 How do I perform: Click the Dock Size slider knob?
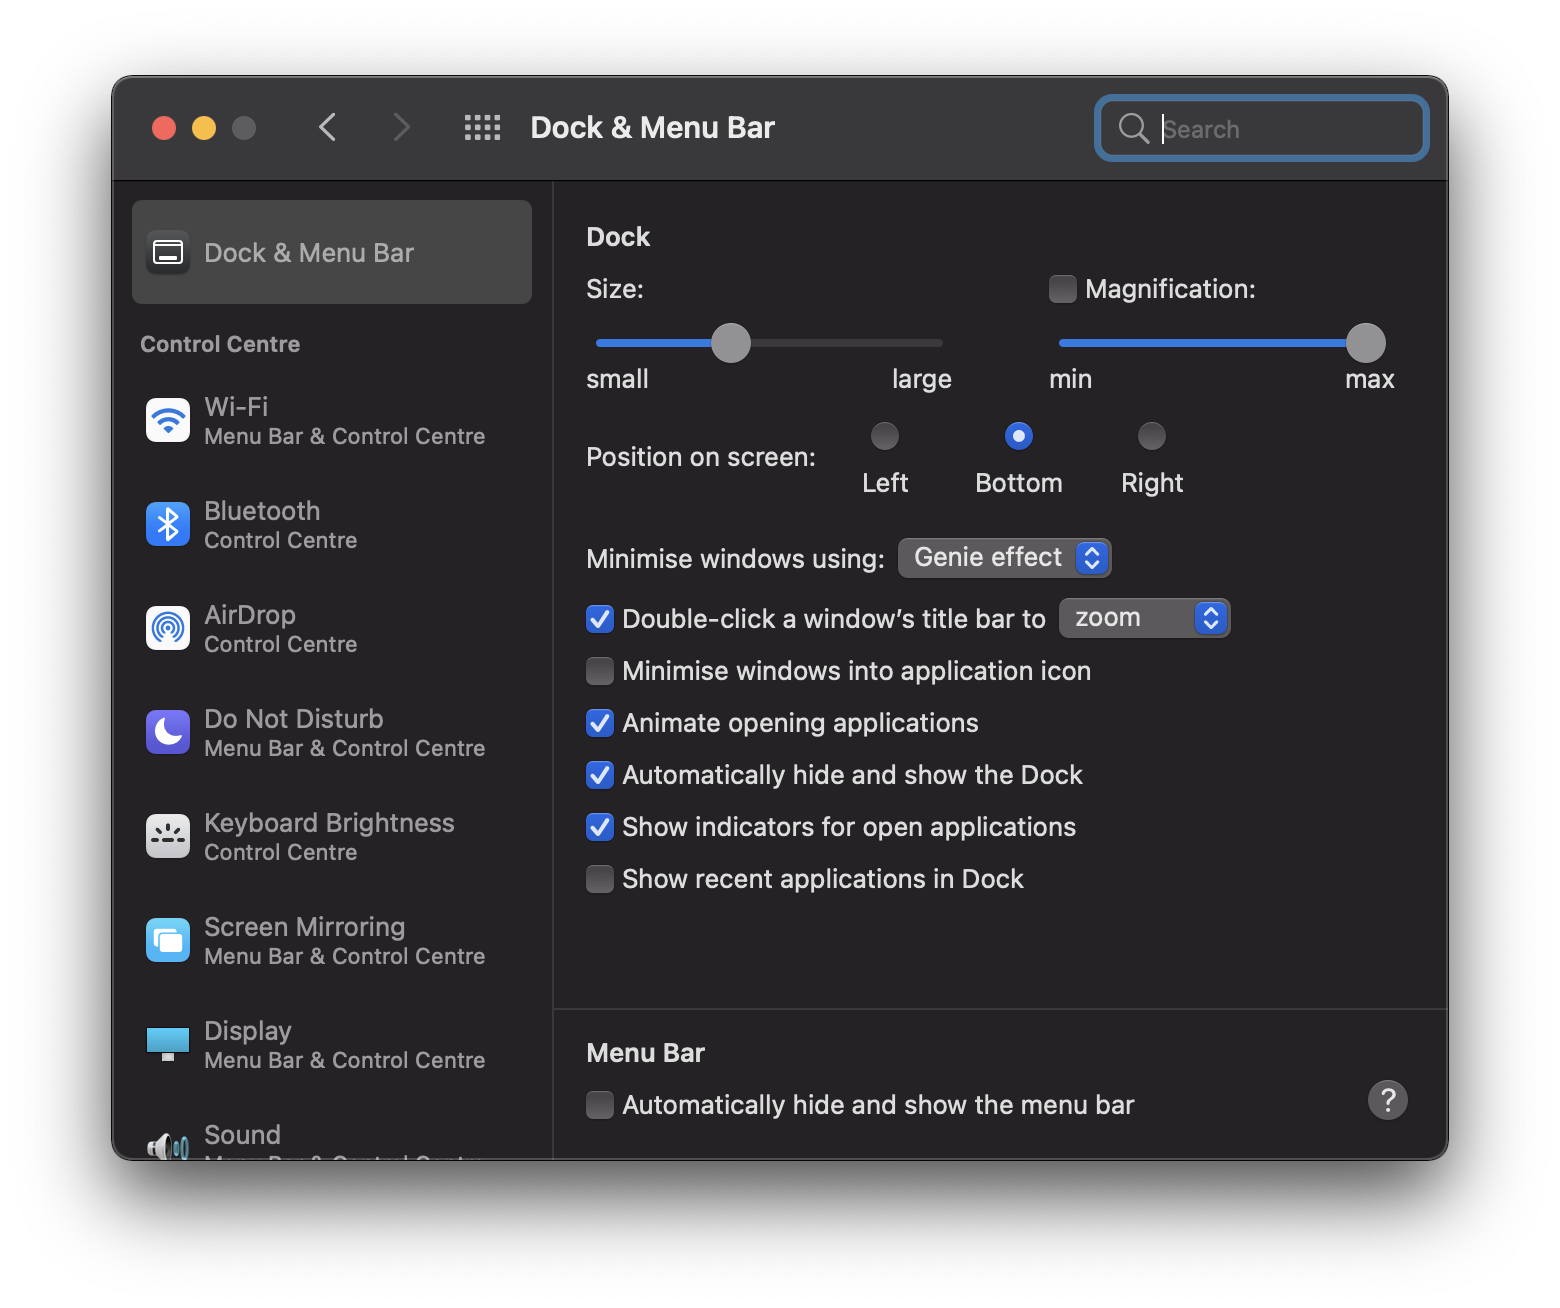[x=731, y=343]
